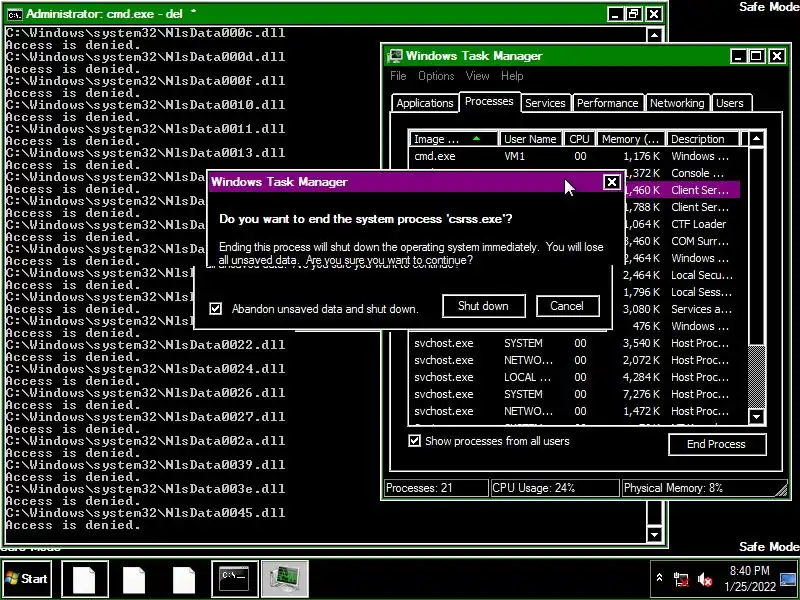The height and width of the screenshot is (600, 800).
Task: Close the csrss.exe confirmation dialog
Action: [612, 182]
